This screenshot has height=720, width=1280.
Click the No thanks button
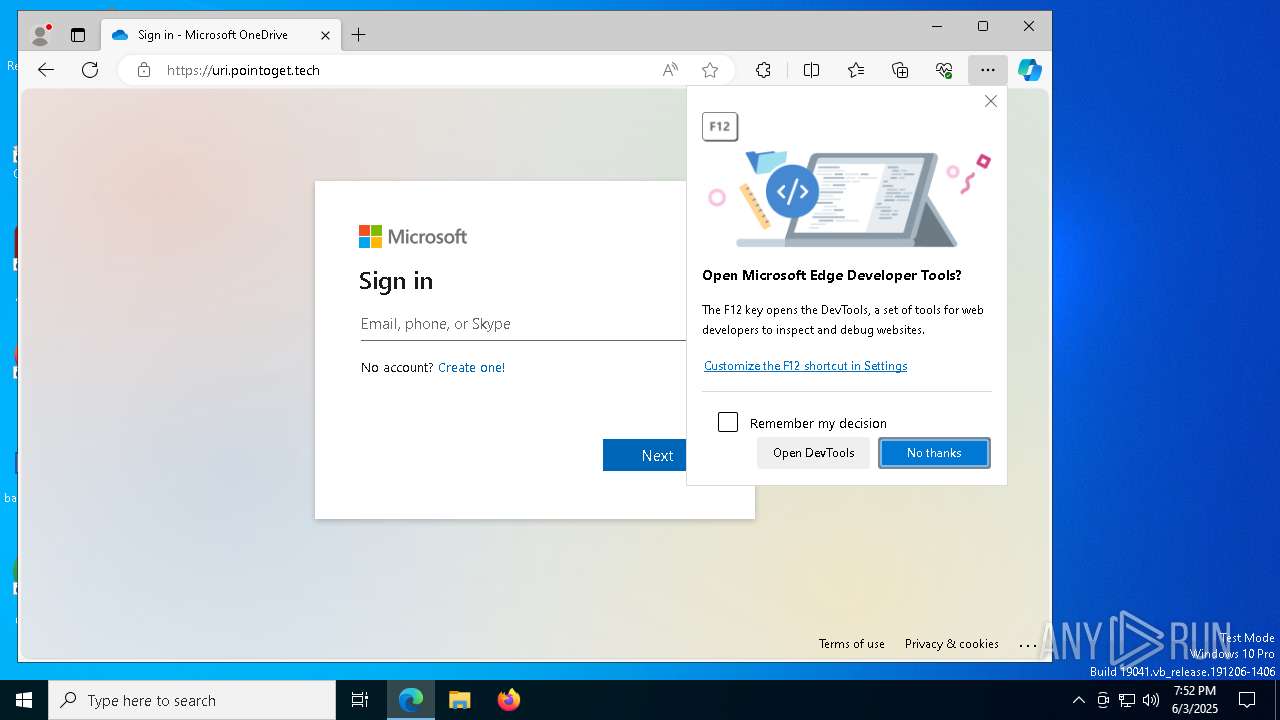(934, 453)
